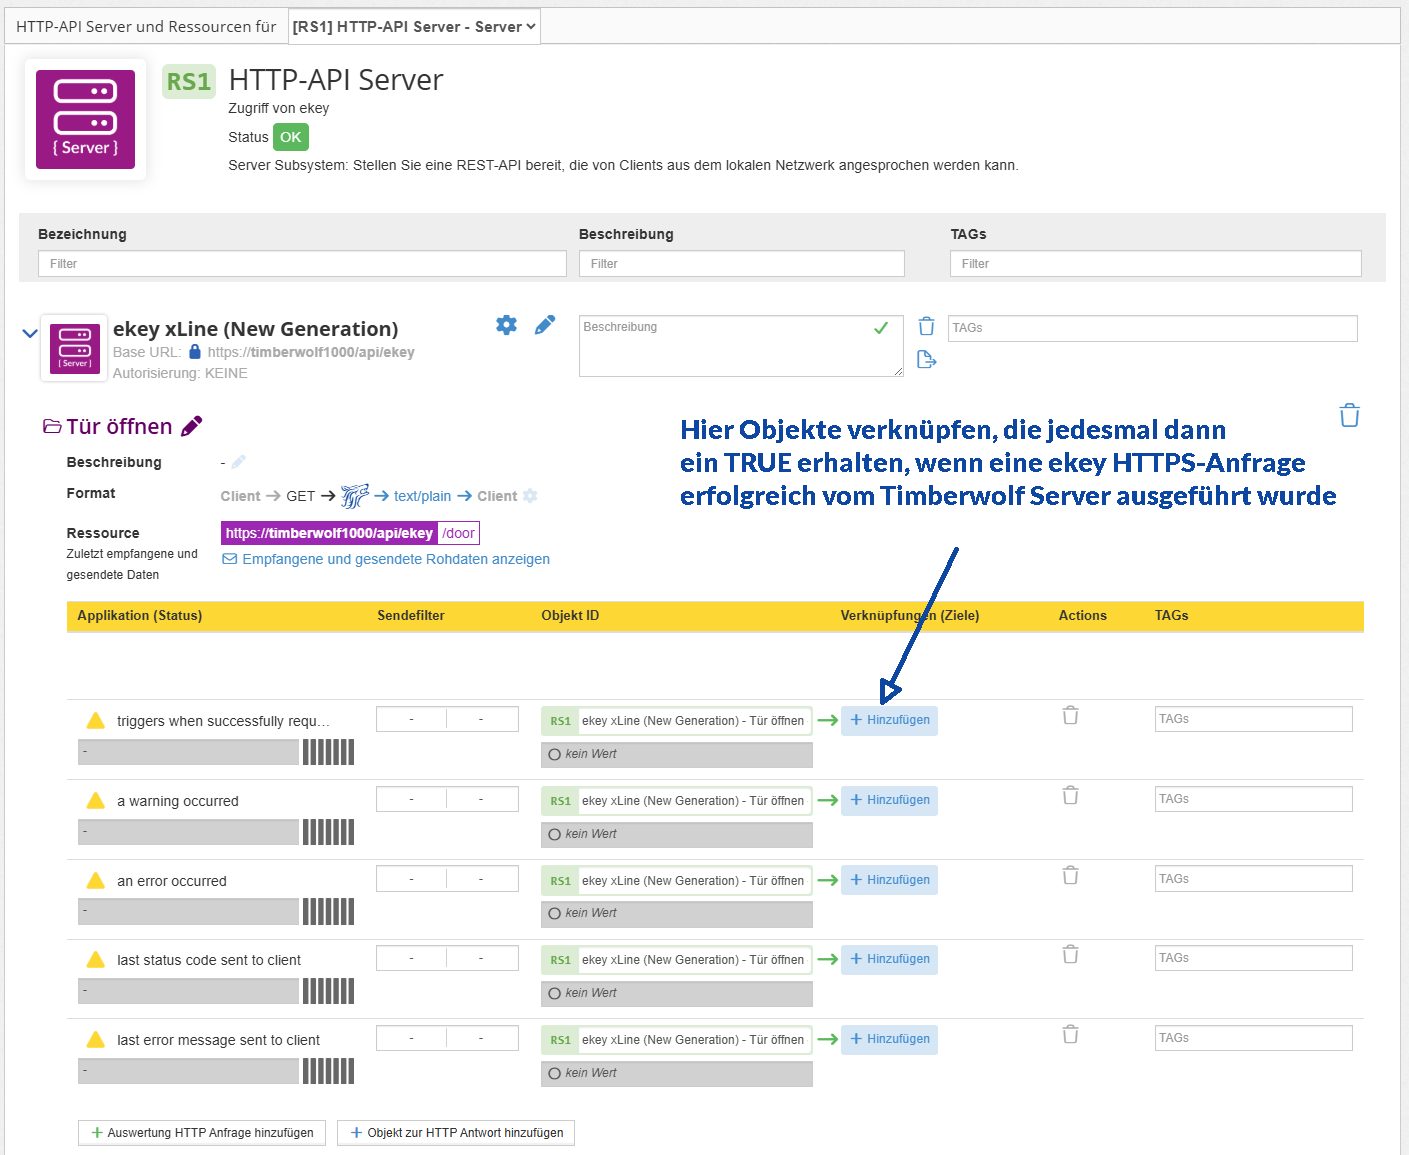
Task: Click TAGs field of 'an error occurred'
Action: [x=1254, y=879]
